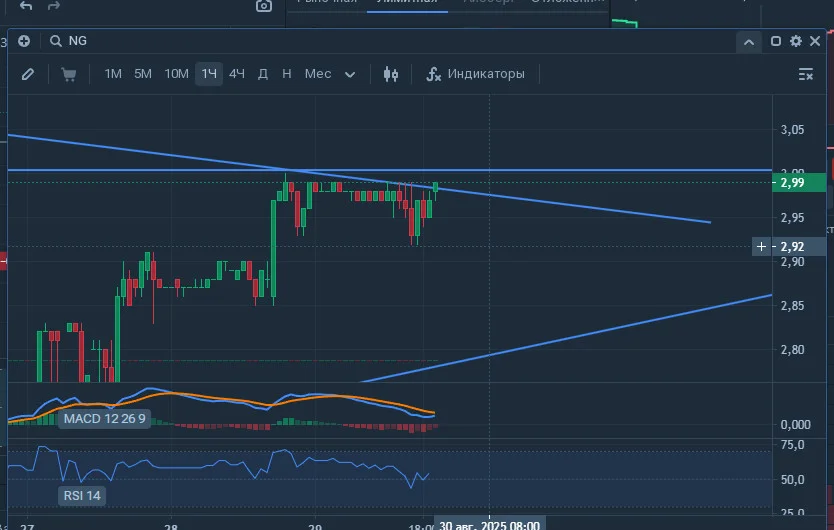Expand the timeframe dropdown arrow

350,74
